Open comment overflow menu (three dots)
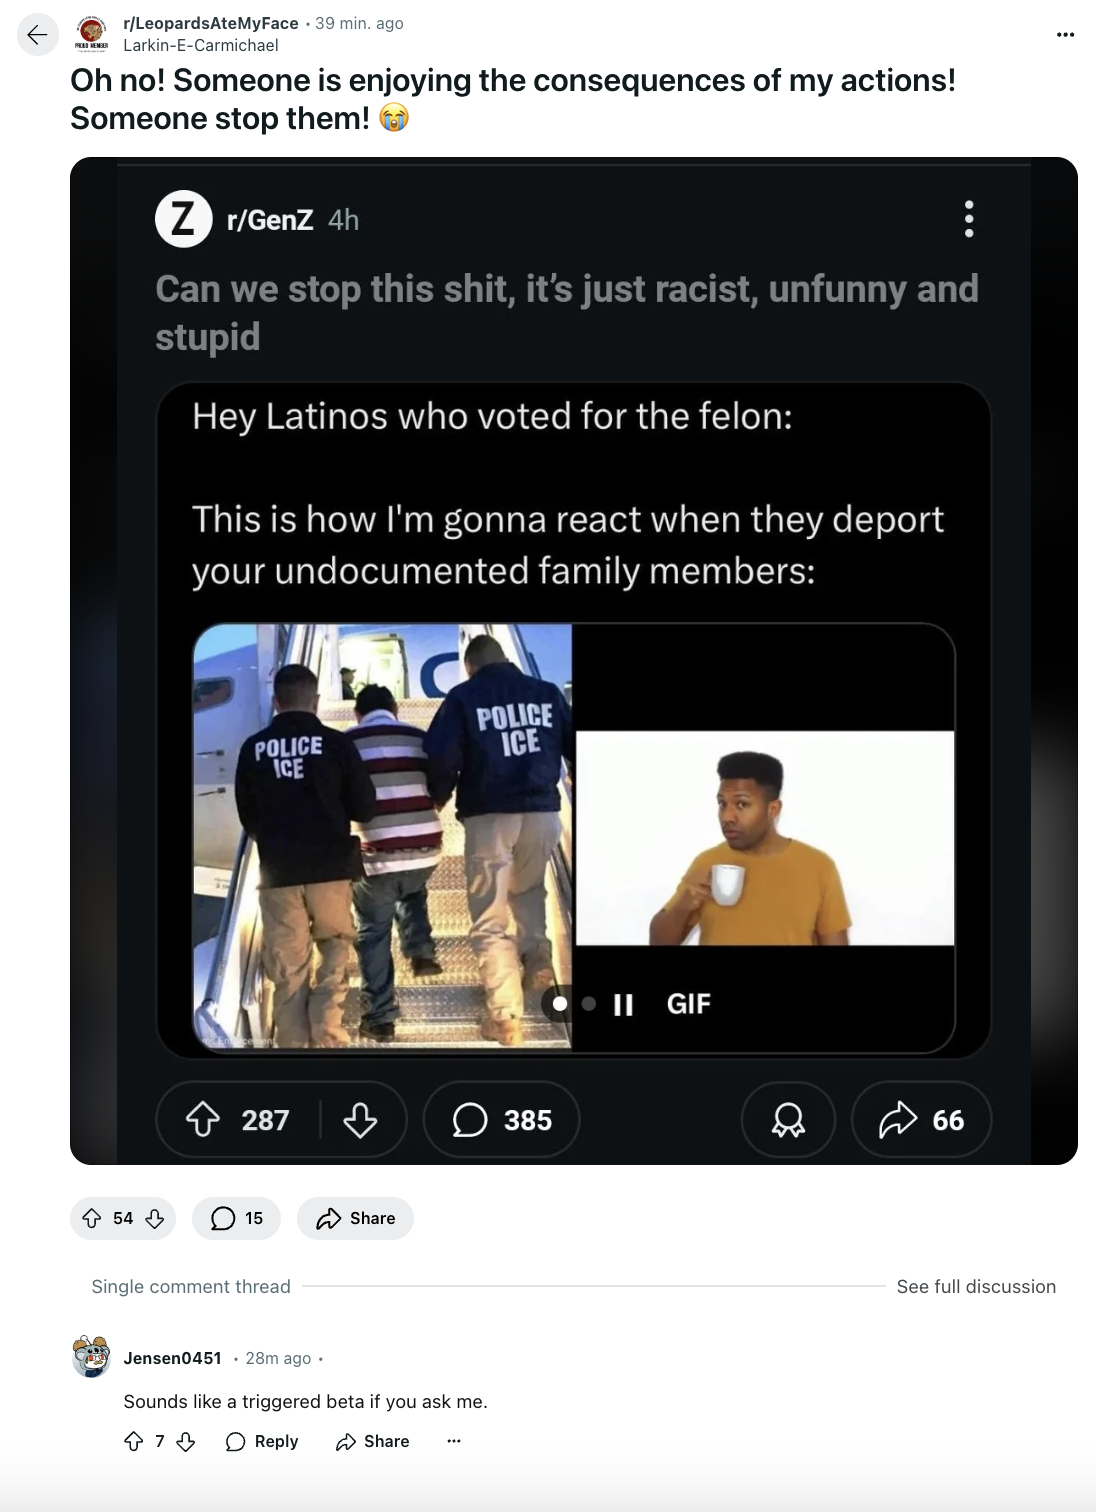The width and height of the screenshot is (1096, 1512). click(454, 1441)
